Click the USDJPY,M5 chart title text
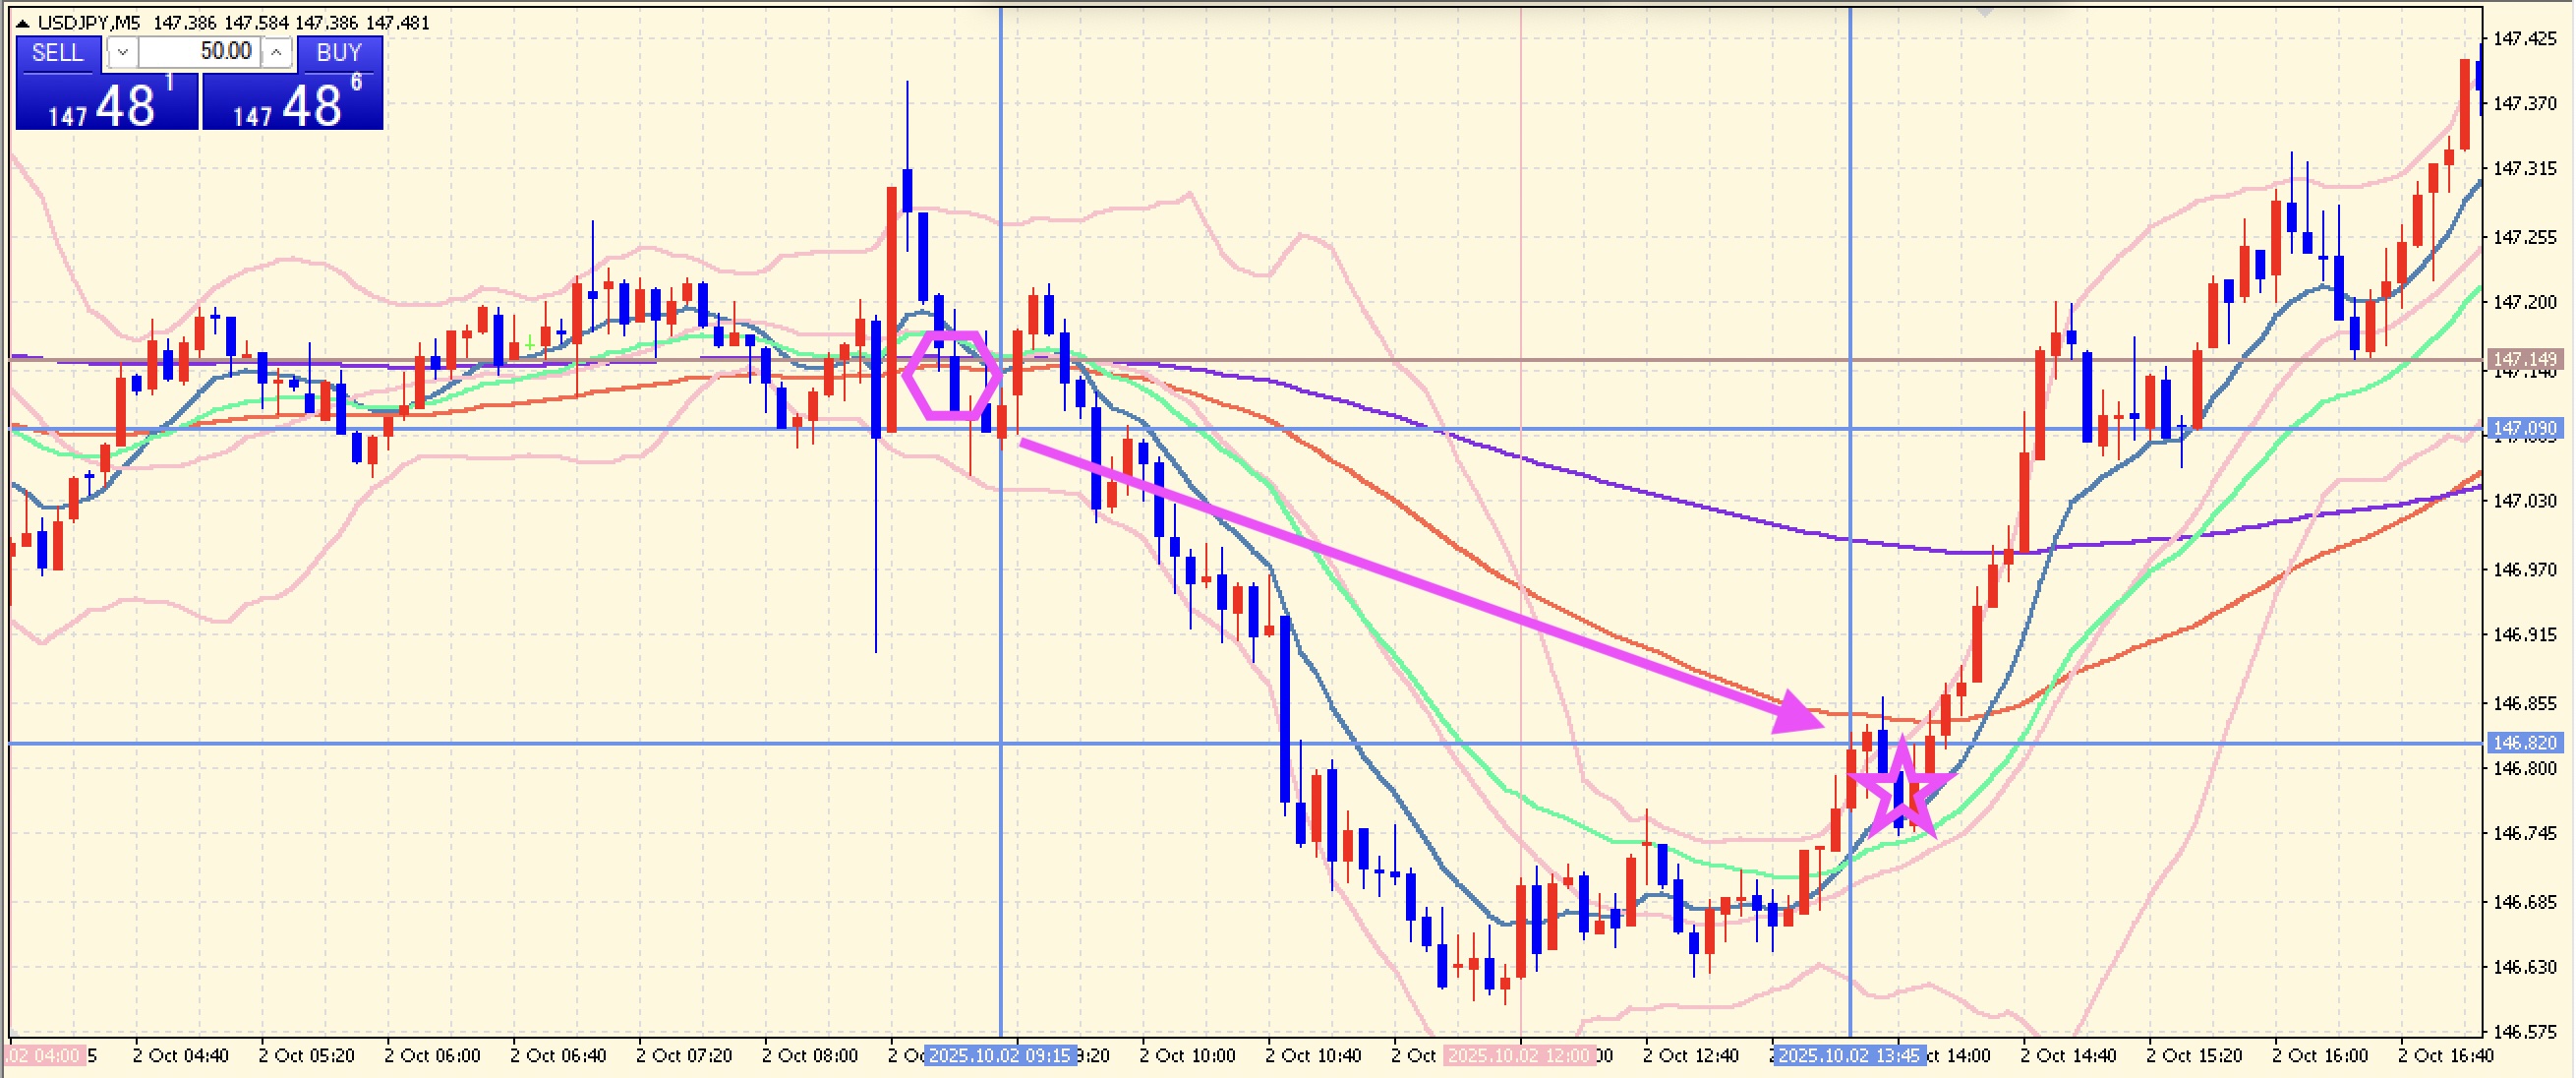 click(89, 23)
